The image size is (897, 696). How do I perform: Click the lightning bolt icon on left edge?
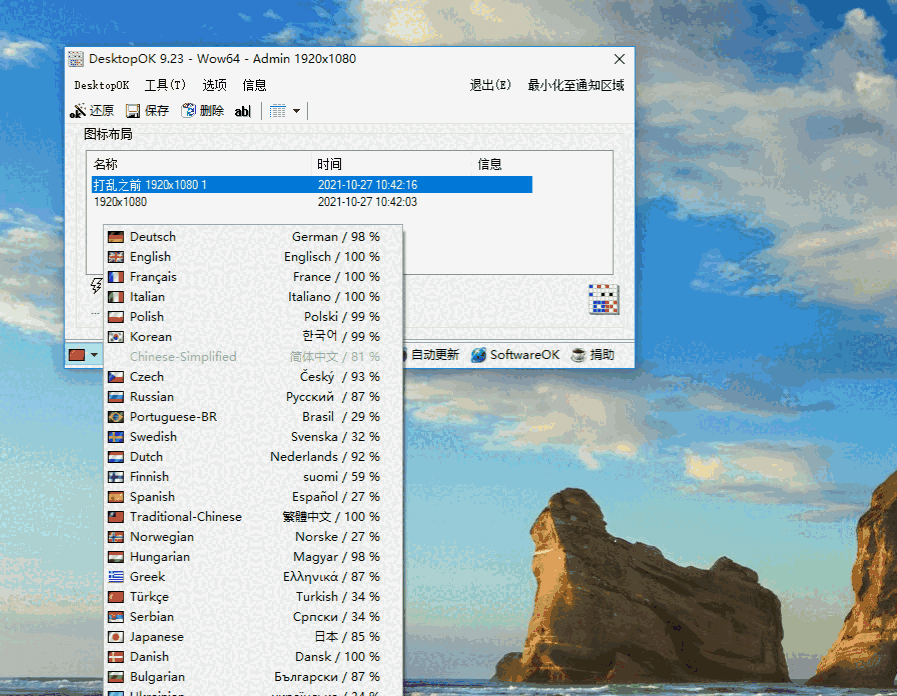click(96, 286)
